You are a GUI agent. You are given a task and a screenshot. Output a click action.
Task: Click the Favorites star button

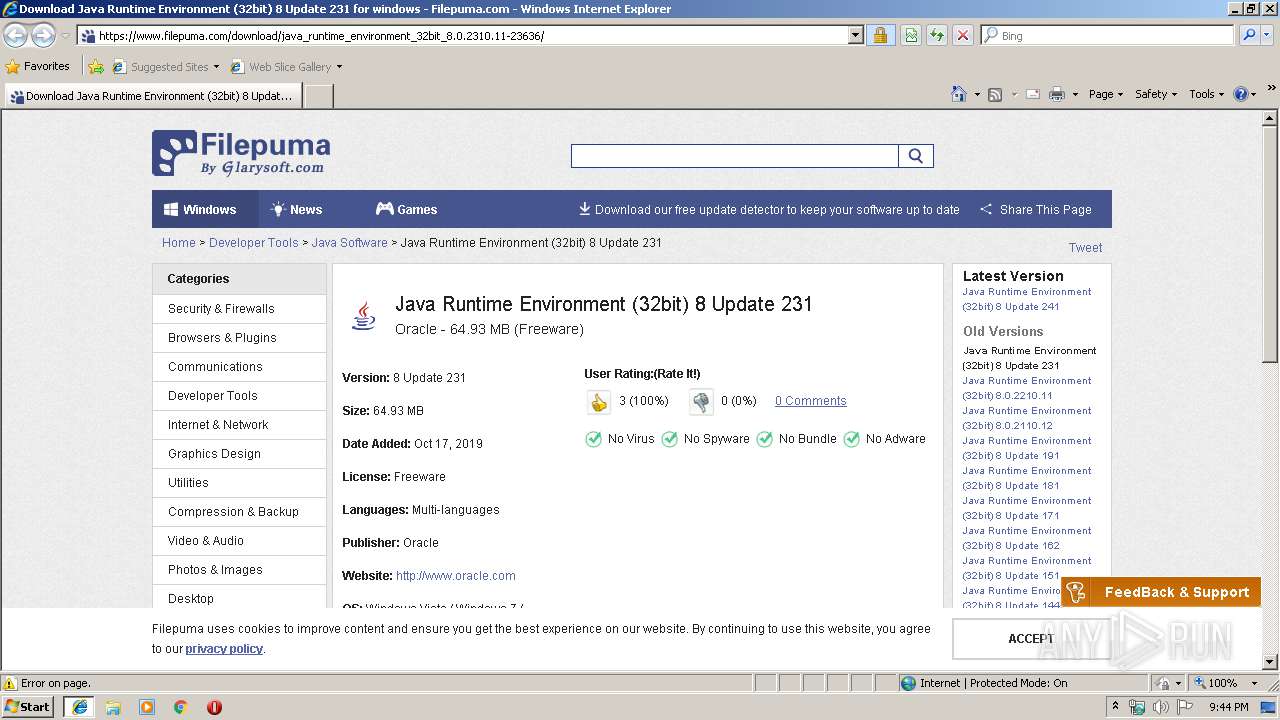click(37, 67)
